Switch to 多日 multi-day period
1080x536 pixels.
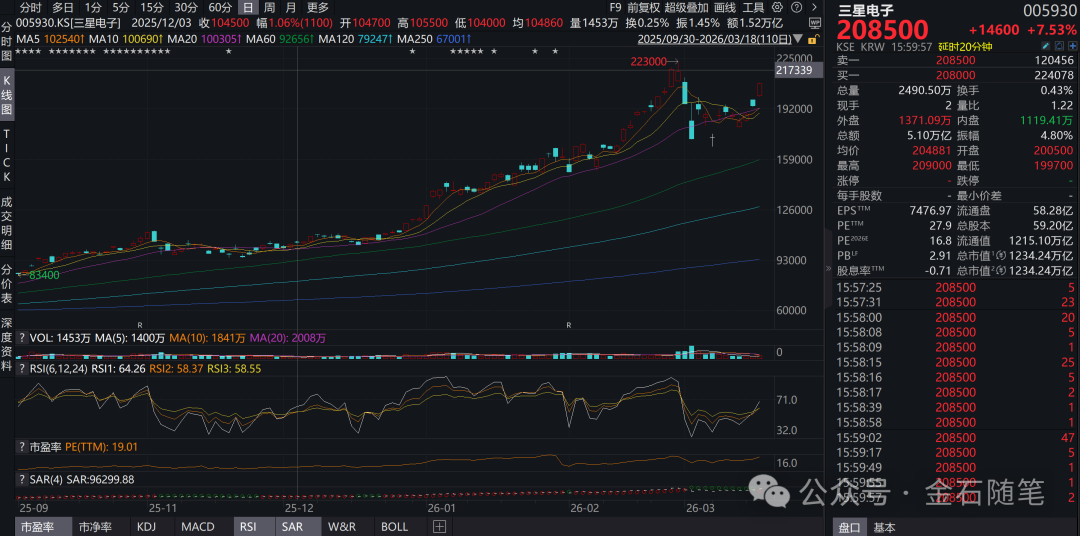point(63,8)
